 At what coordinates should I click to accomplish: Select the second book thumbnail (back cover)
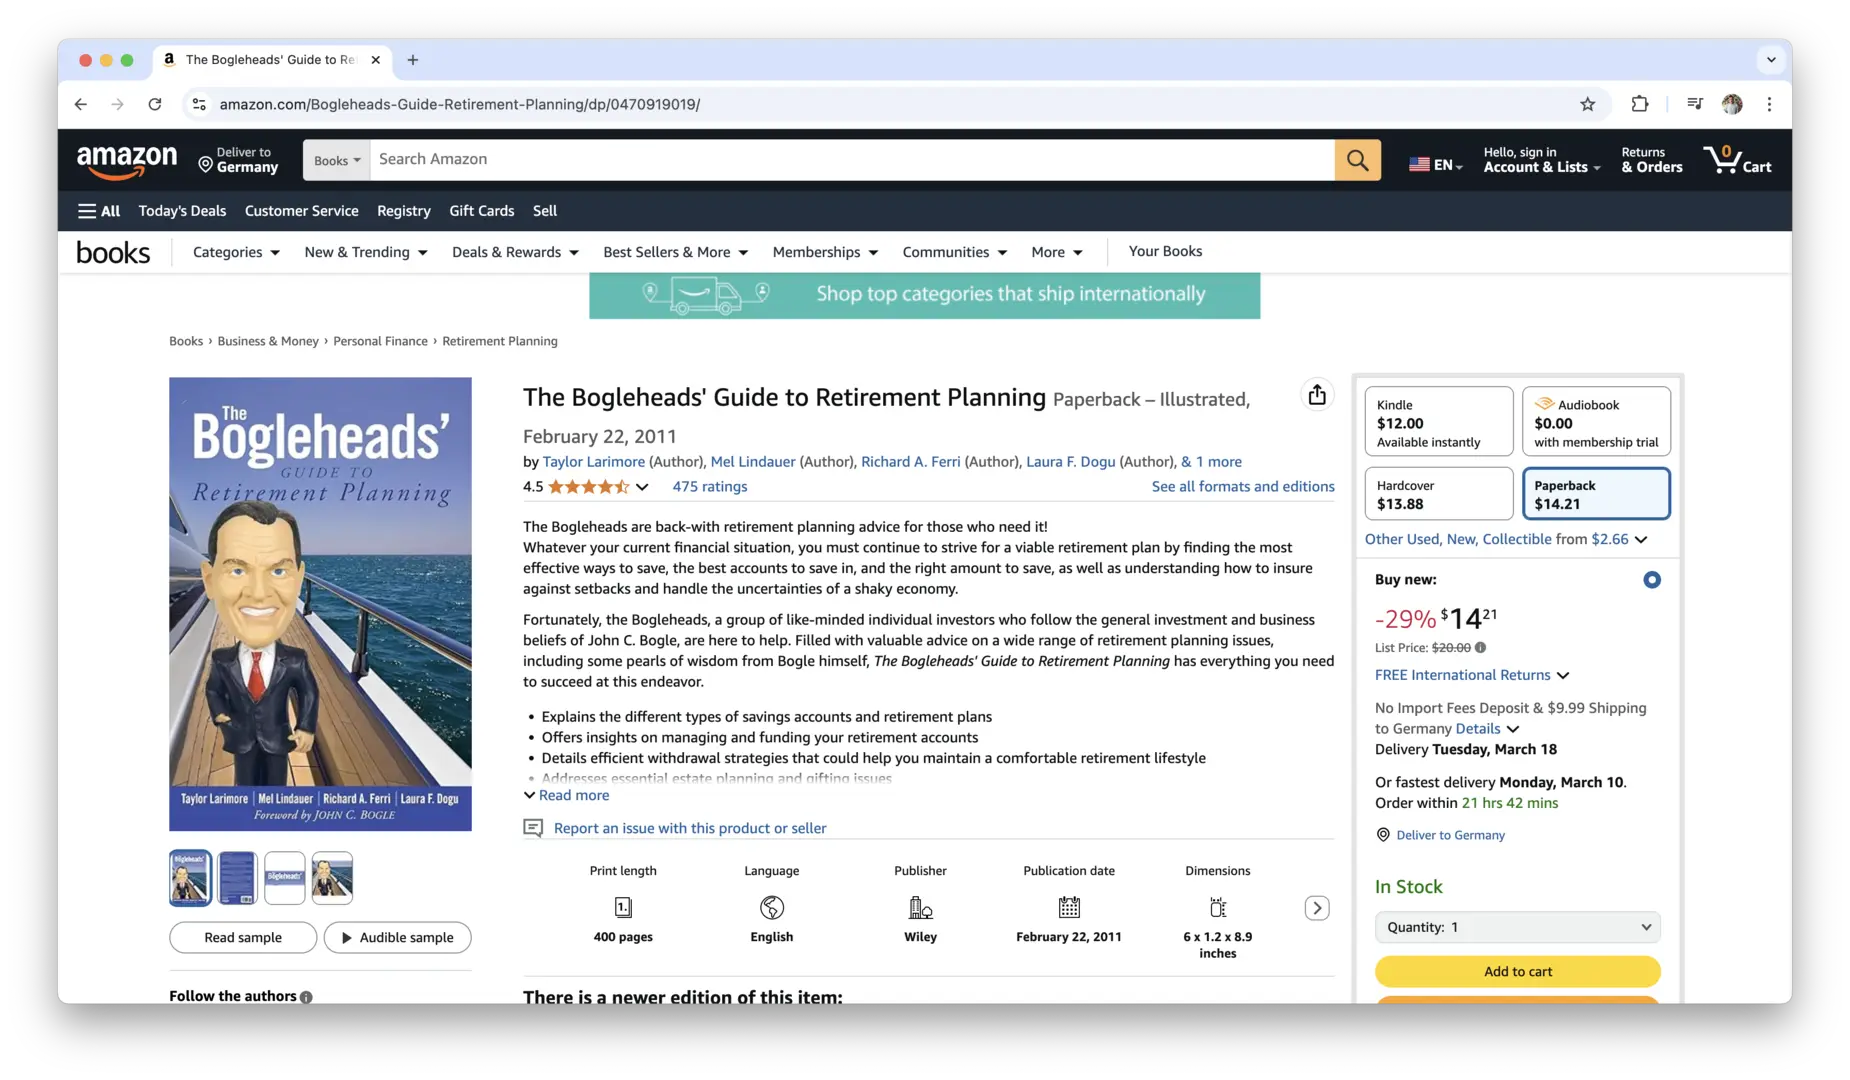tap(237, 878)
